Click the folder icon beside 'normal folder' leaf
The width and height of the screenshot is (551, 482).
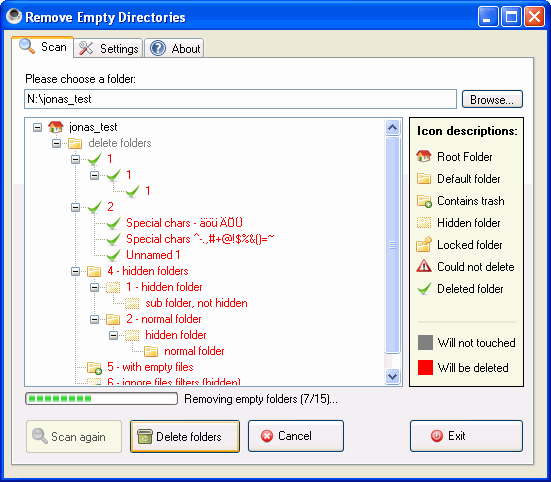[x=151, y=351]
